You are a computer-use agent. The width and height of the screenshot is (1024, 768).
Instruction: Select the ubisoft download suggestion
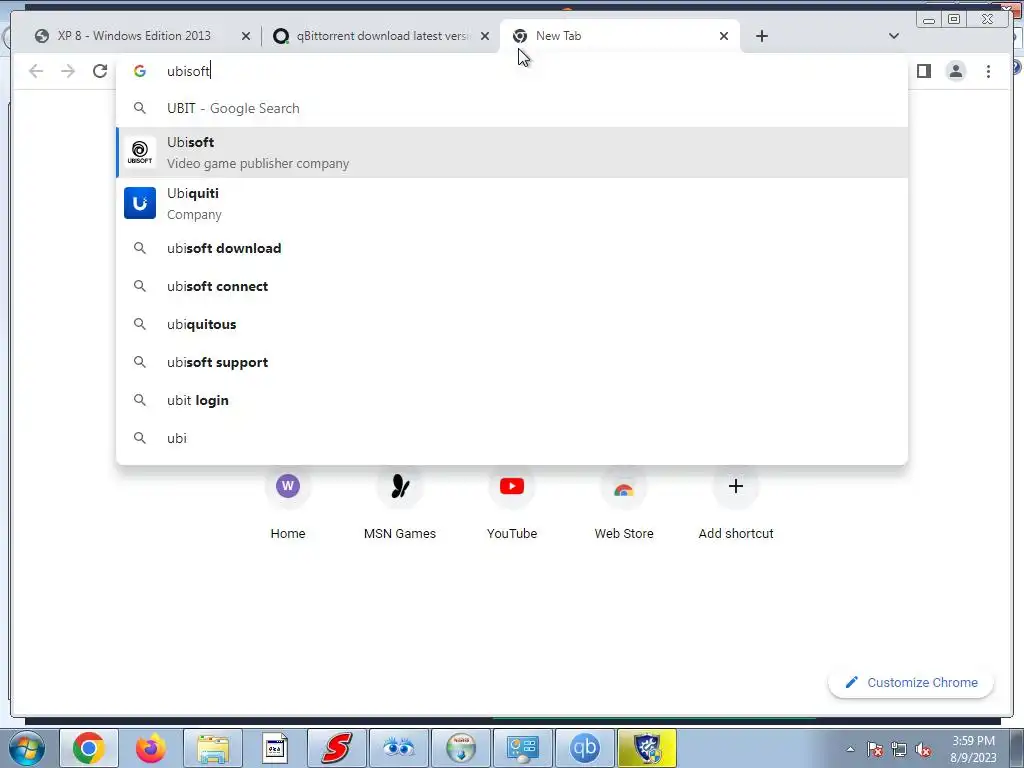pyautogui.click(x=511, y=248)
